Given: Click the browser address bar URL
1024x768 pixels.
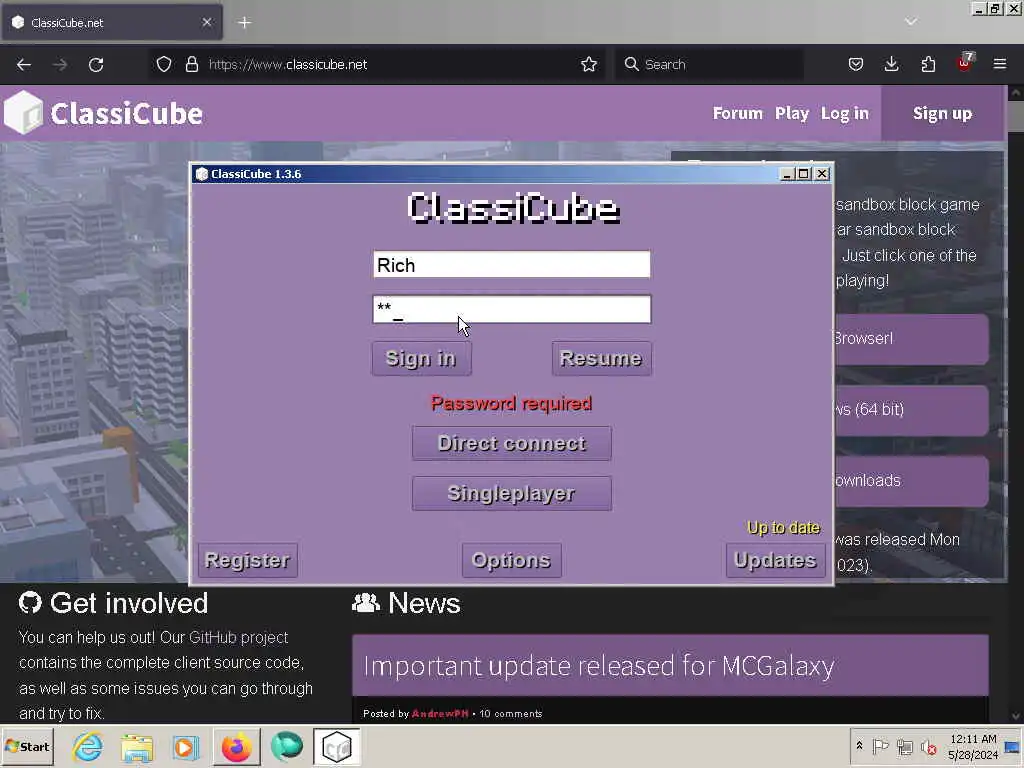Looking at the screenshot, I should (x=288, y=64).
